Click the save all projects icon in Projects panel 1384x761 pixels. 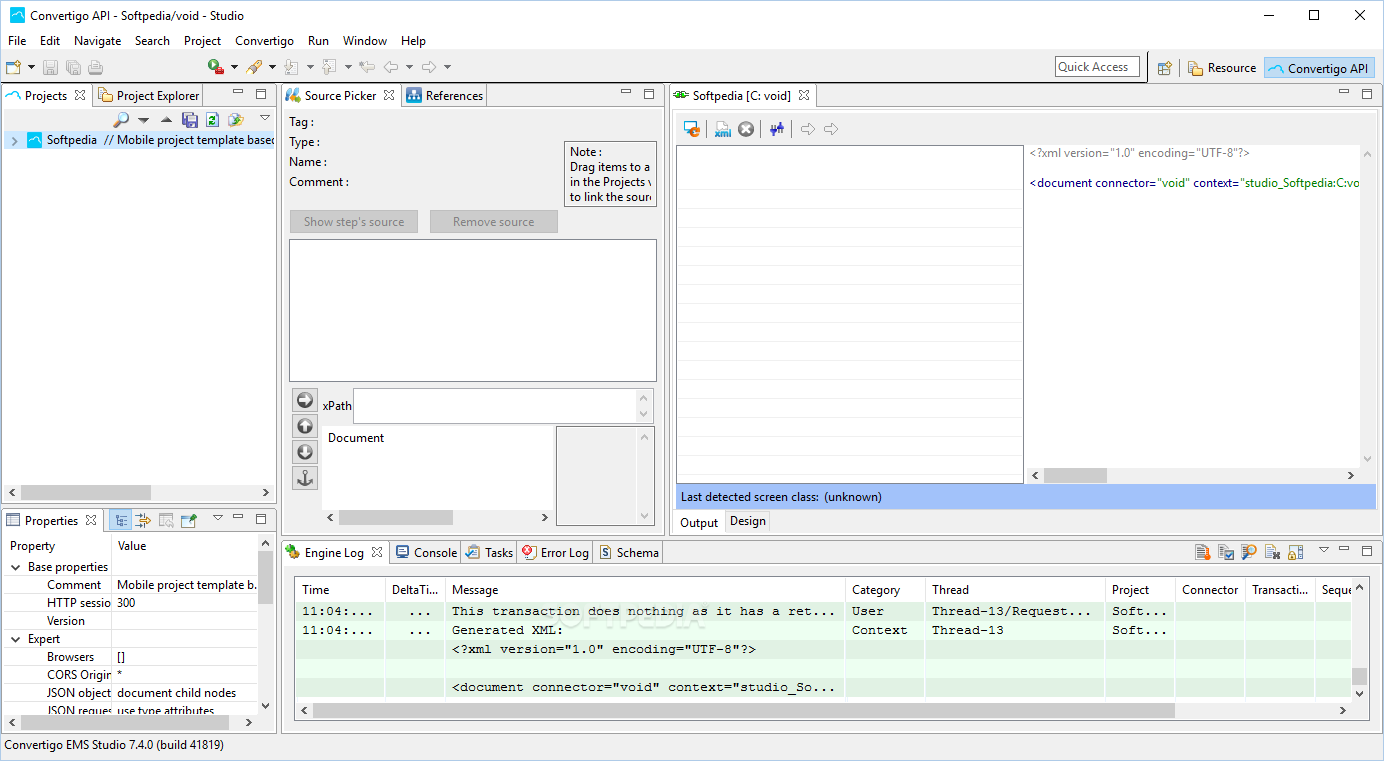pyautogui.click(x=190, y=120)
